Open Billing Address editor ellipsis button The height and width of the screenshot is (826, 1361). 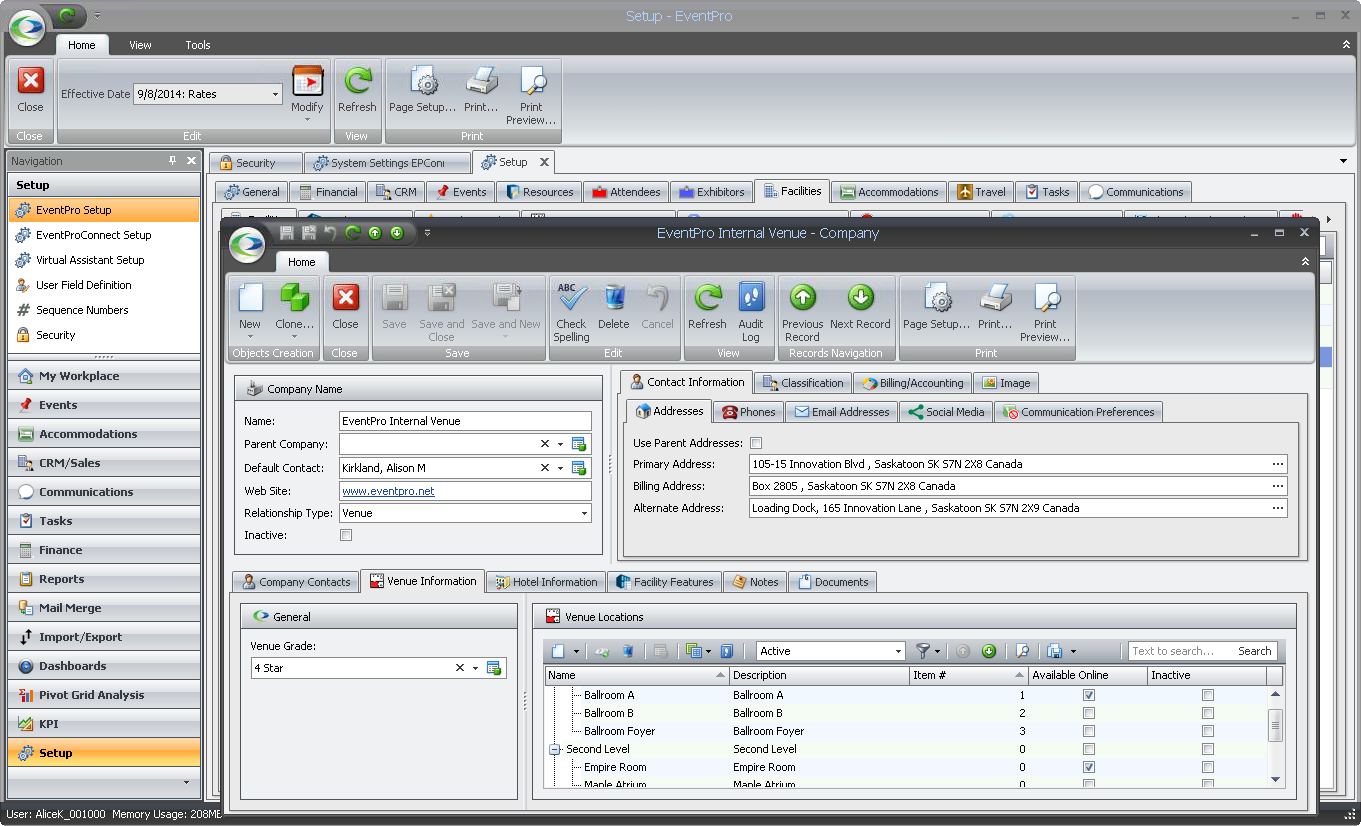click(1278, 486)
